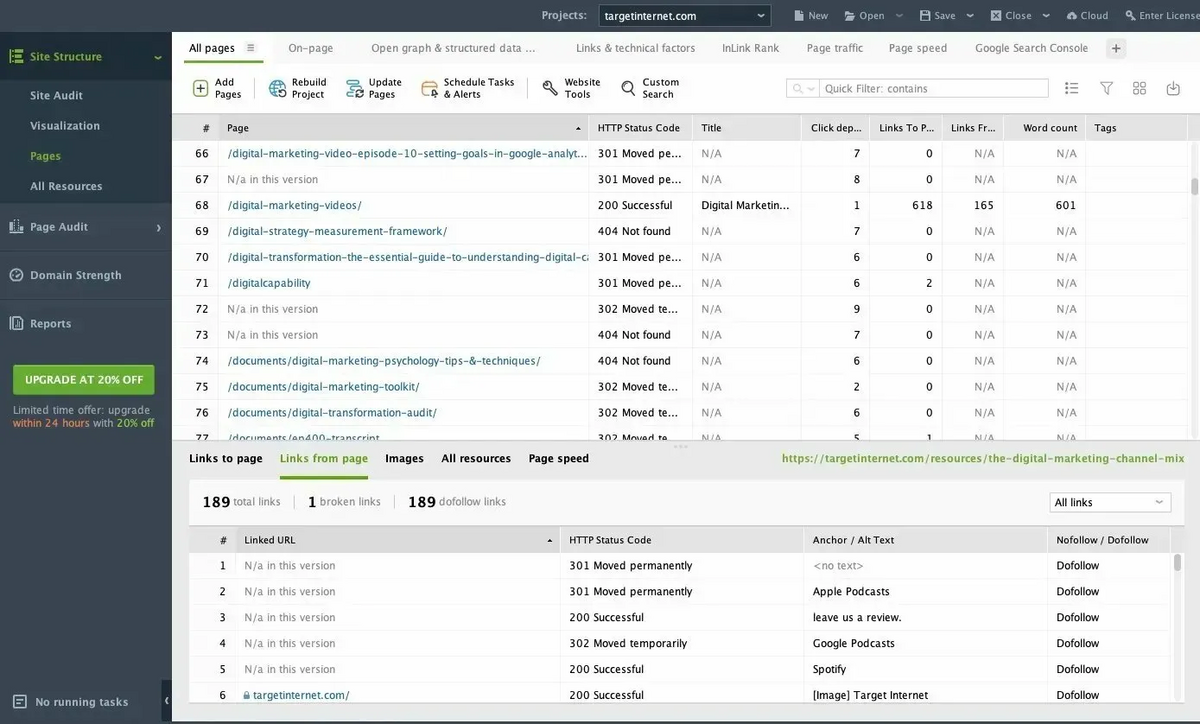Image resolution: width=1200 pixels, height=724 pixels.
Task: Open the Projects dropdown targetinternet.com
Action: [x=685, y=15]
